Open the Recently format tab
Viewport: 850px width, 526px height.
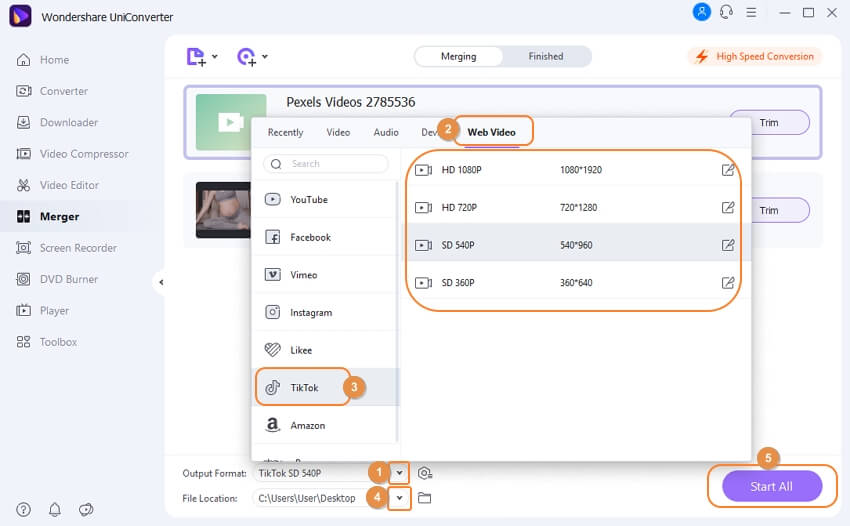(286, 132)
